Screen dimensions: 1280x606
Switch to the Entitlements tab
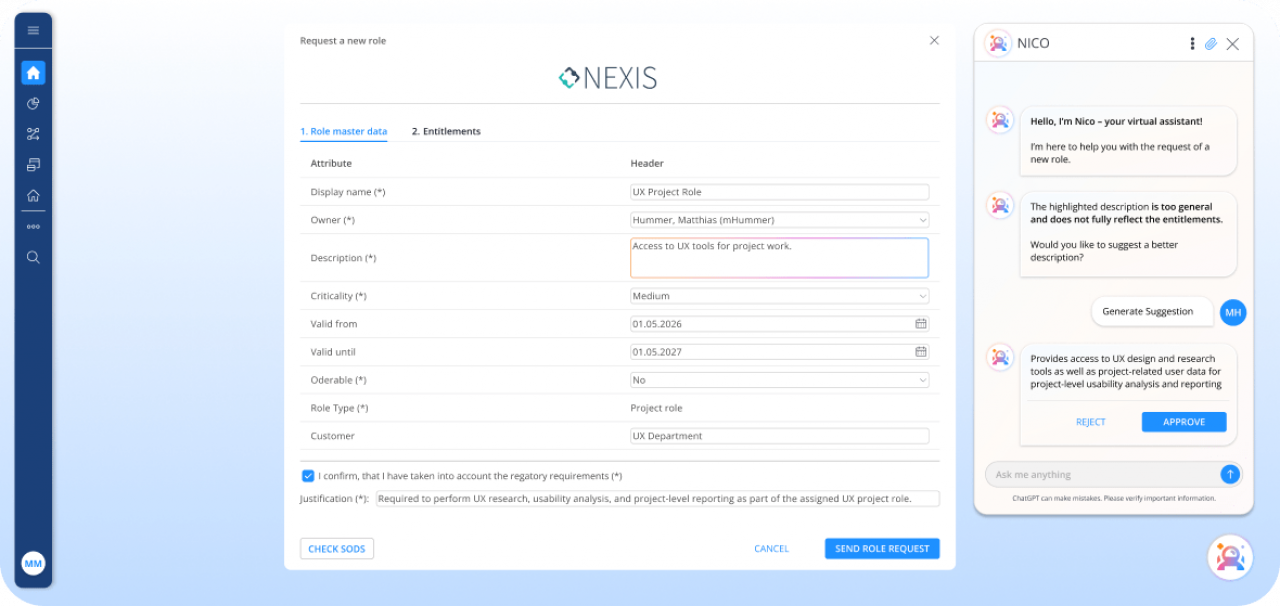click(446, 131)
